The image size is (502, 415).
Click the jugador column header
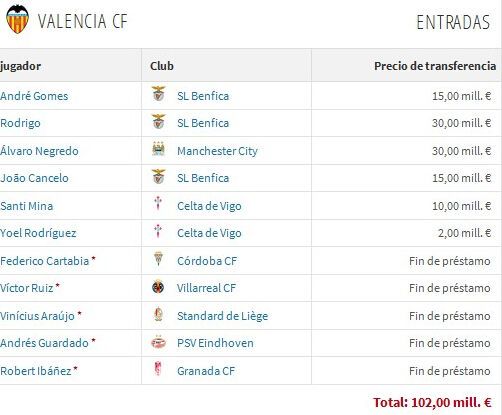point(21,66)
